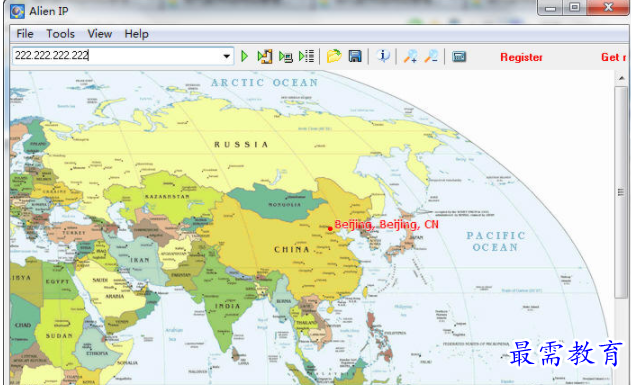Click the INDIA label on map
The height and width of the screenshot is (385, 631).
[x=227, y=306]
